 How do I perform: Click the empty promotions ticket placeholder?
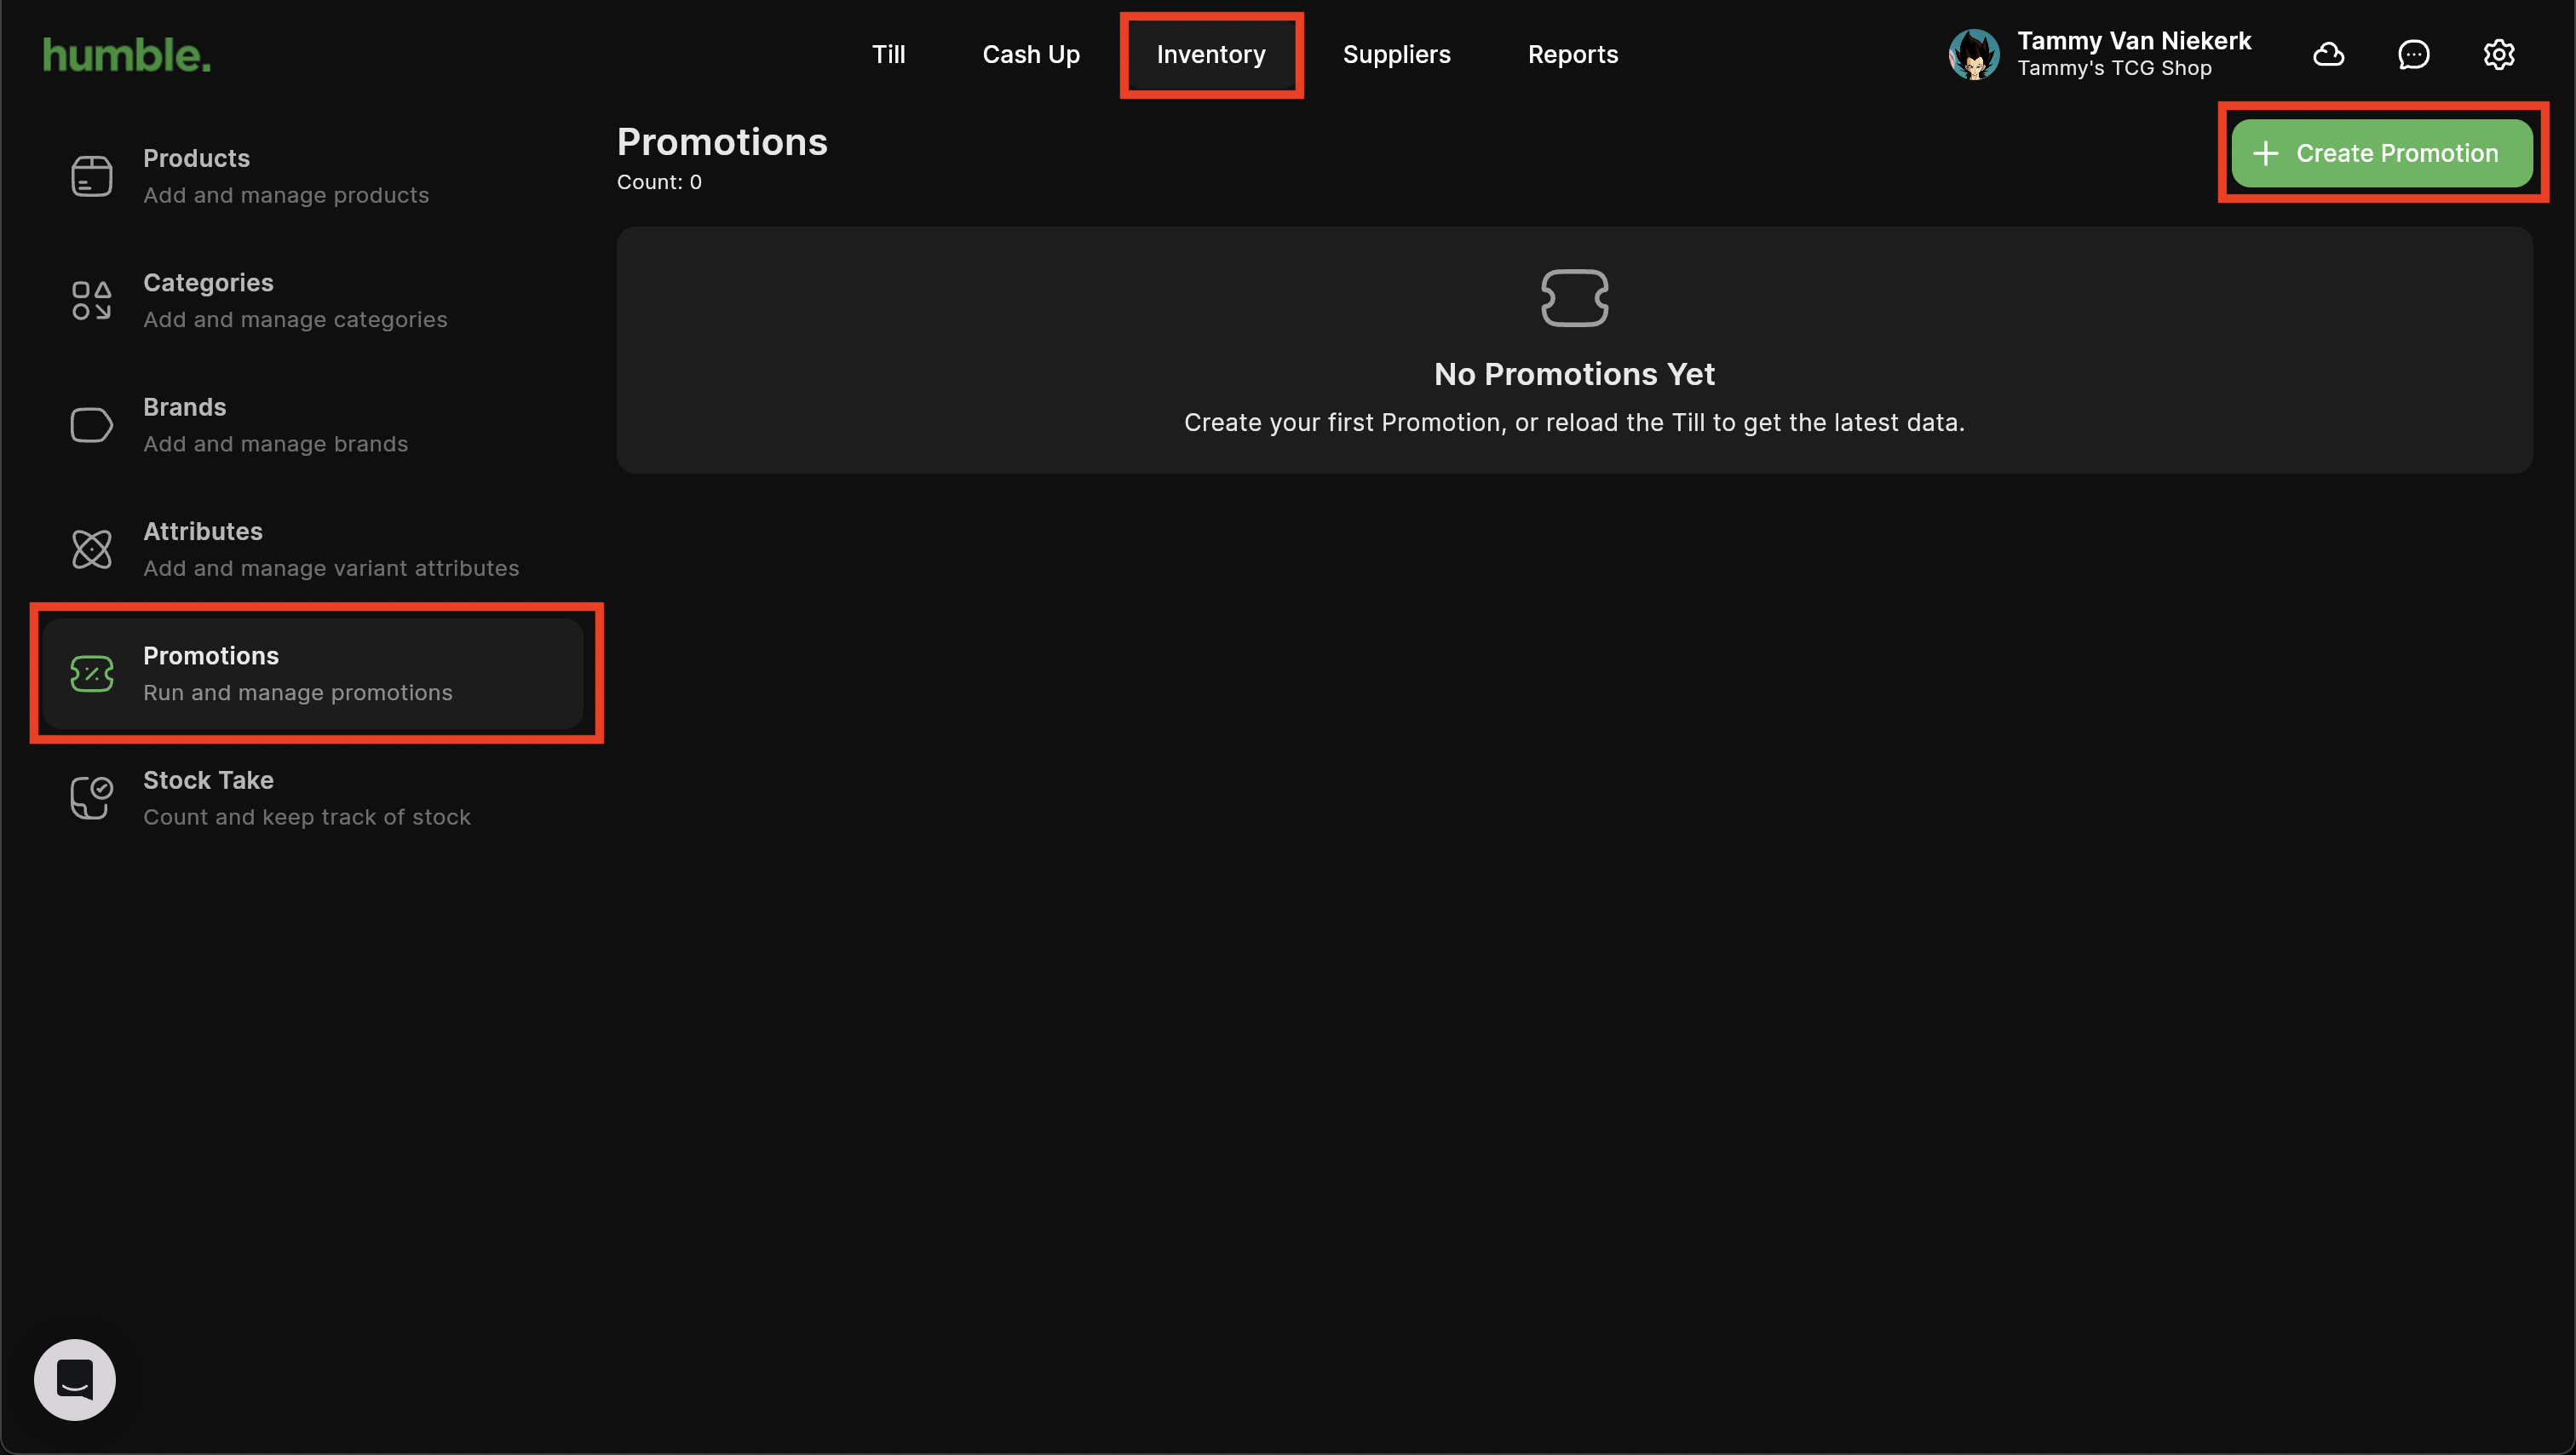tap(1574, 298)
